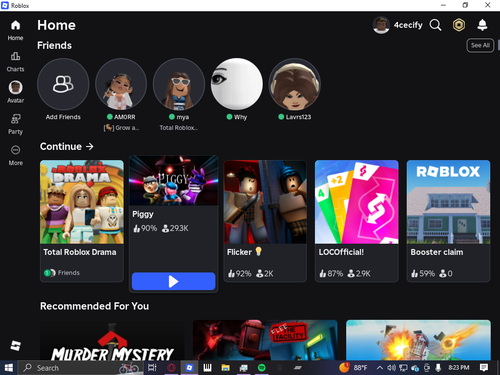Click the Booster claim title
Image resolution: width=500 pixels, height=375 pixels.
point(437,252)
